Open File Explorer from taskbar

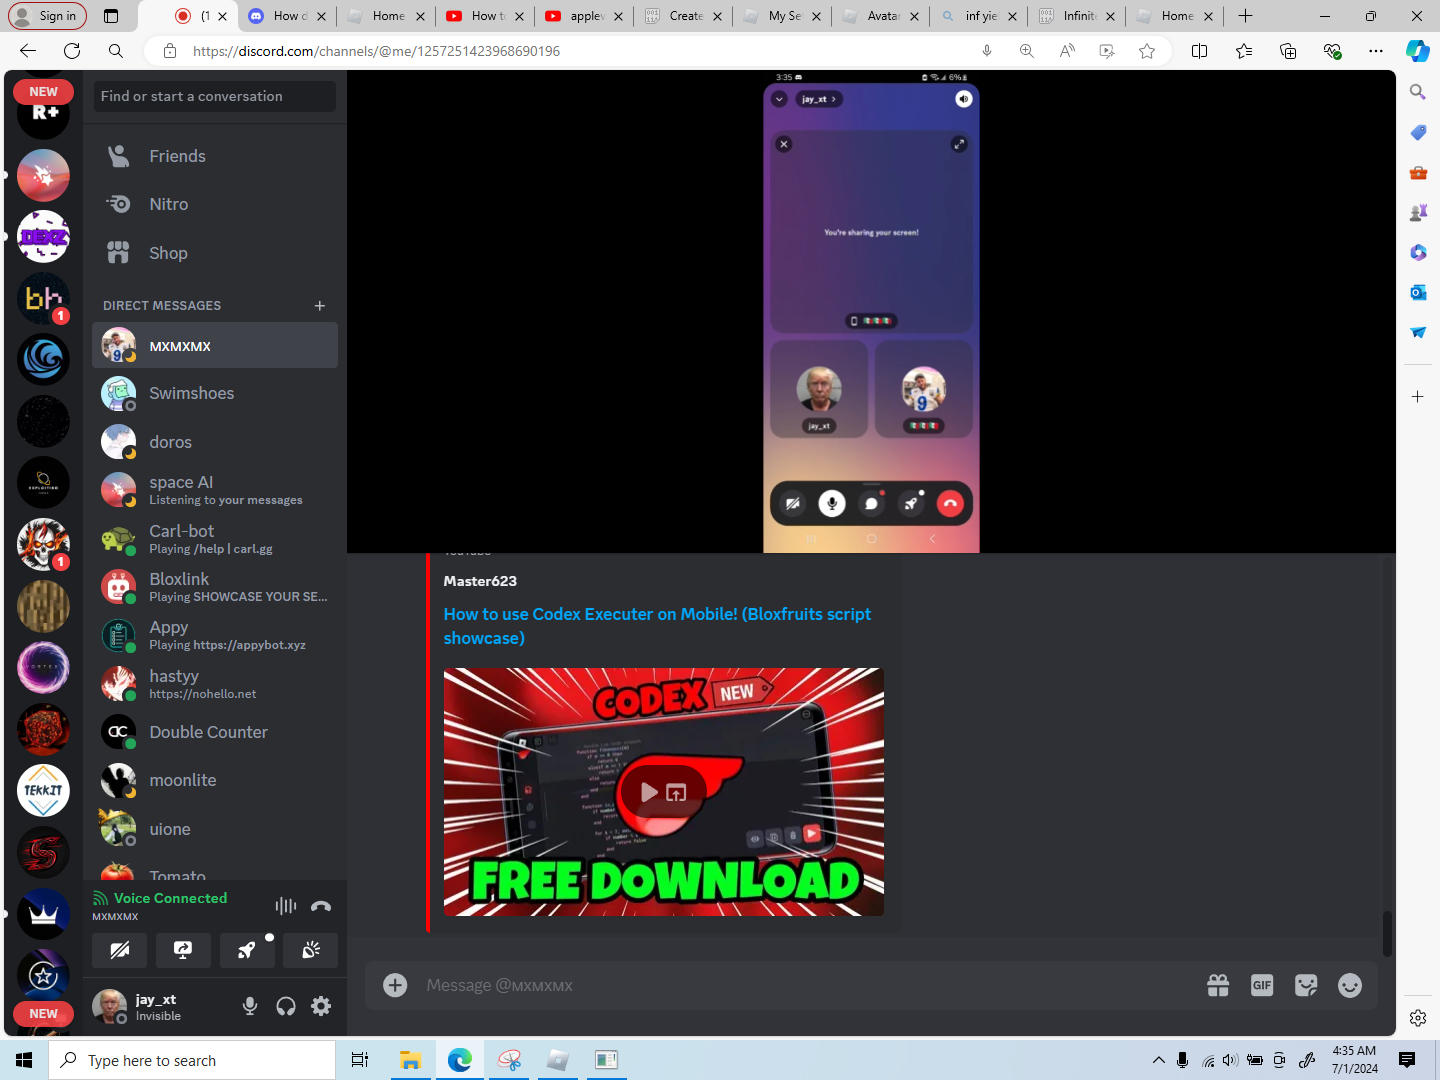pos(410,1060)
